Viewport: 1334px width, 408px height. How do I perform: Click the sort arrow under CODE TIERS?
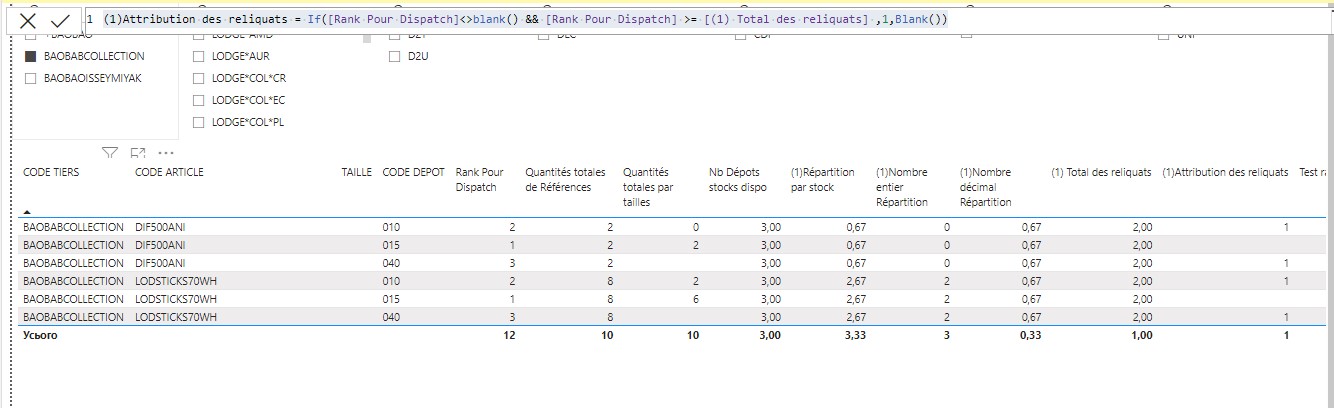[27, 212]
